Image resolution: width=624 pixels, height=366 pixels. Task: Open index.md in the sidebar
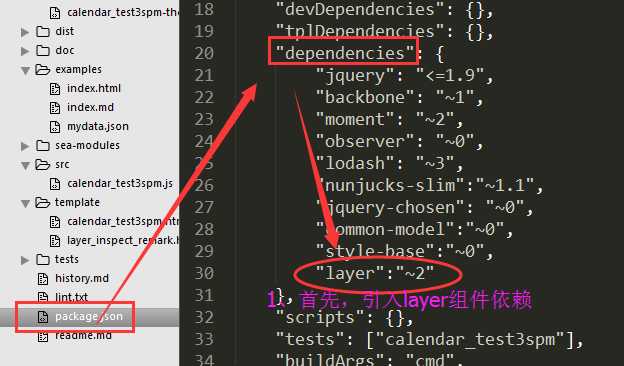point(90,107)
